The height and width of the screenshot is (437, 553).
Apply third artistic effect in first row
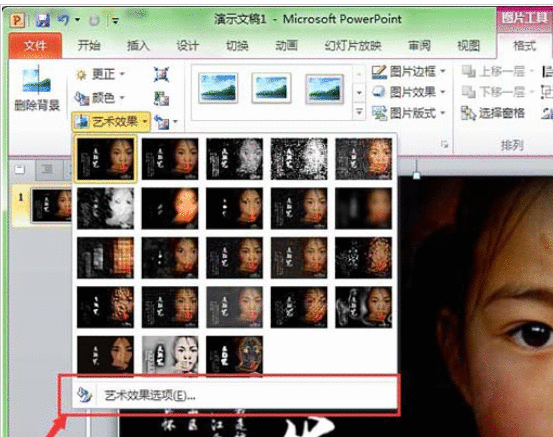(x=235, y=159)
